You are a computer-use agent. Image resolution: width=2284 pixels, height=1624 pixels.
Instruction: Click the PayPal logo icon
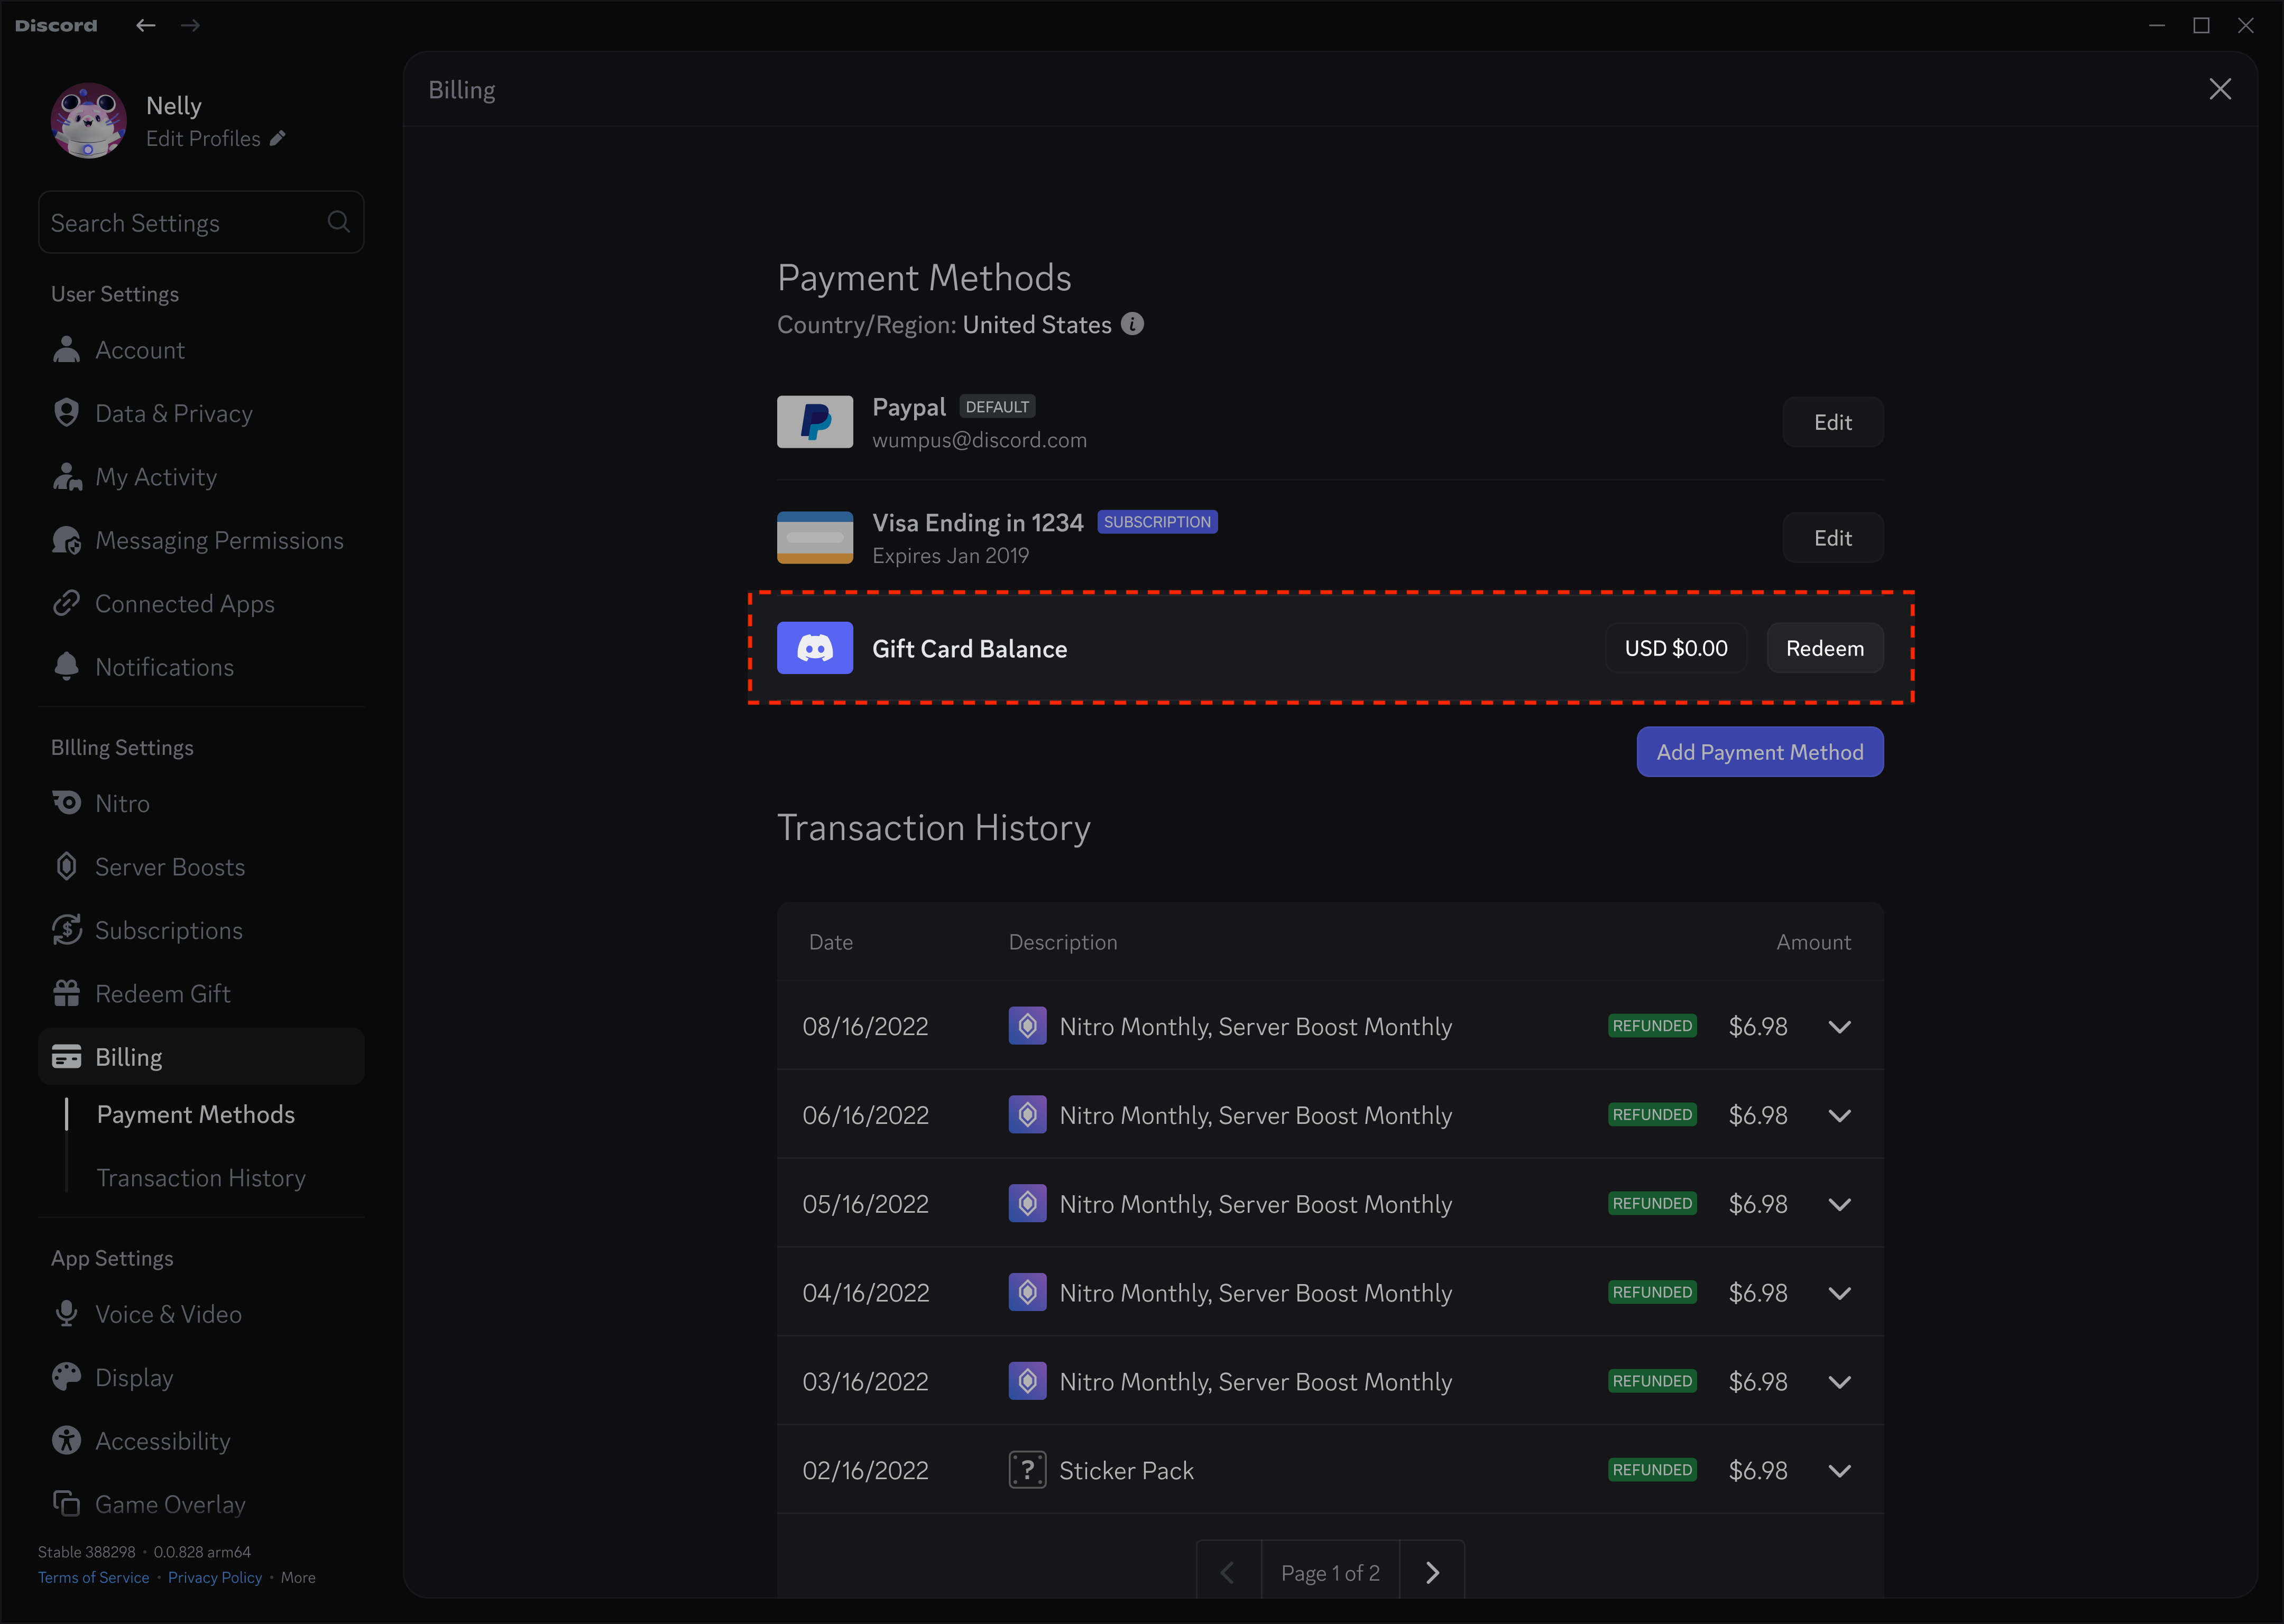(x=815, y=422)
